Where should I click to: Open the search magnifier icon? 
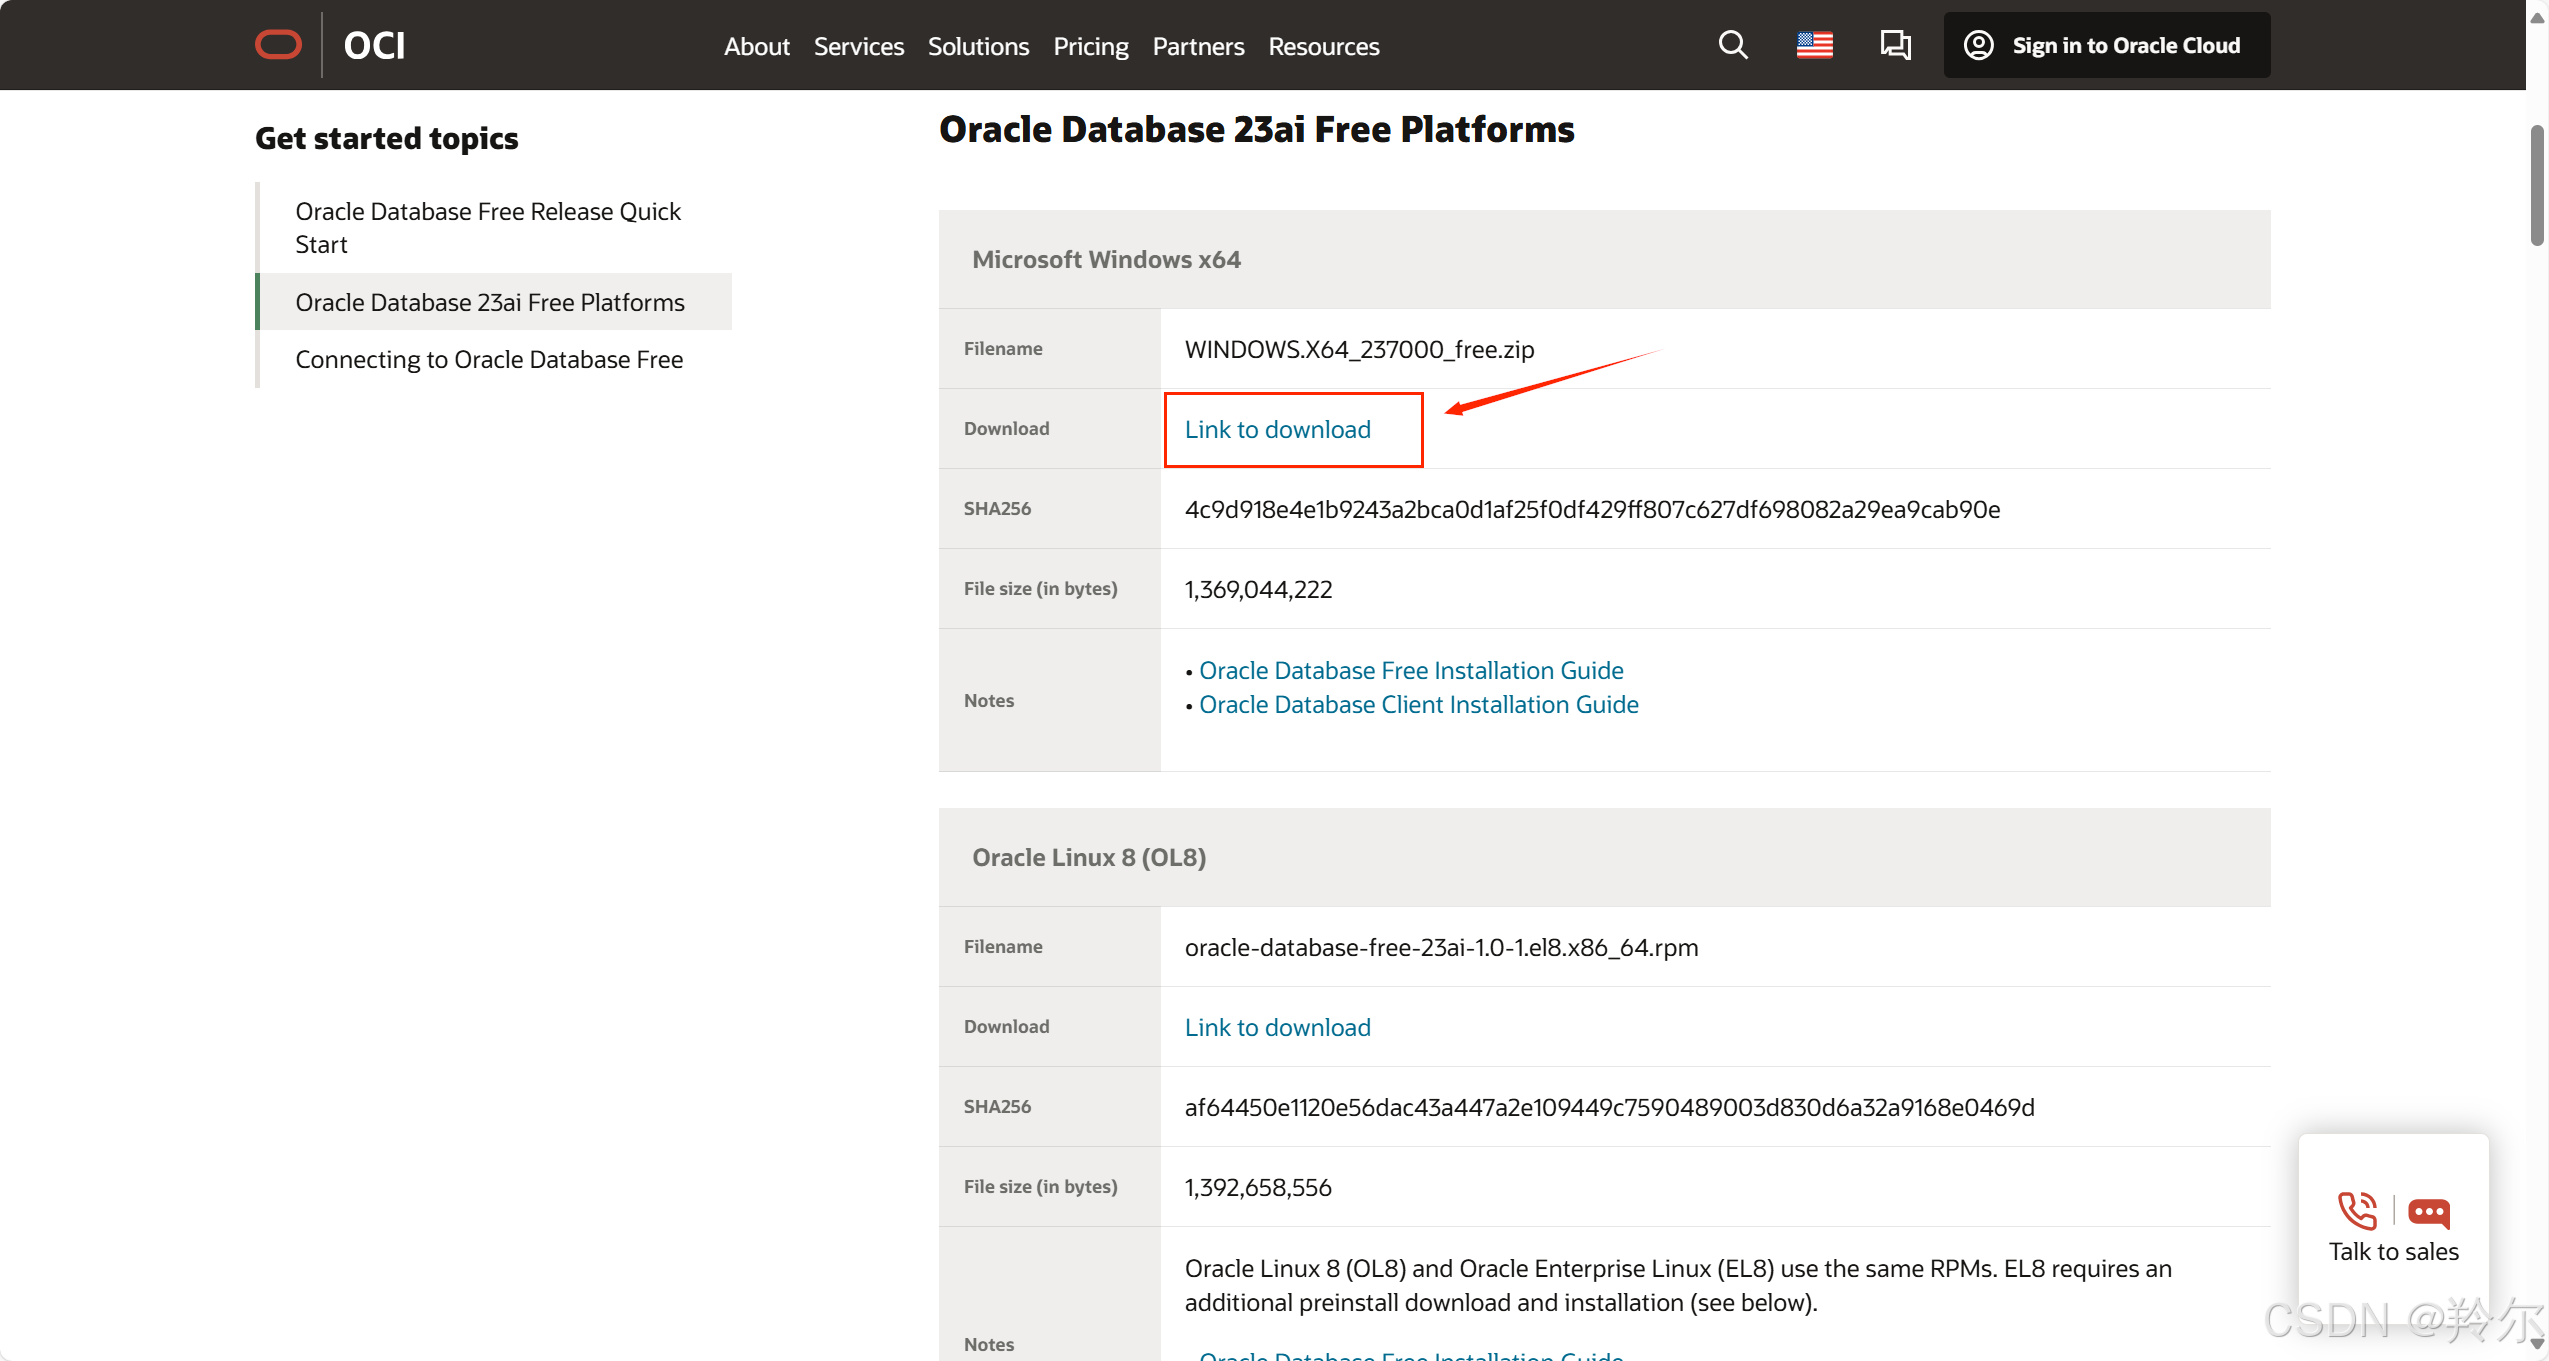click(x=1733, y=45)
